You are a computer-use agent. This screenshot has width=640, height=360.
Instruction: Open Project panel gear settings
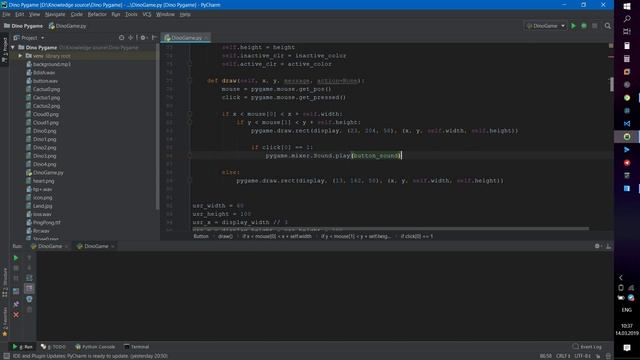(x=143, y=38)
